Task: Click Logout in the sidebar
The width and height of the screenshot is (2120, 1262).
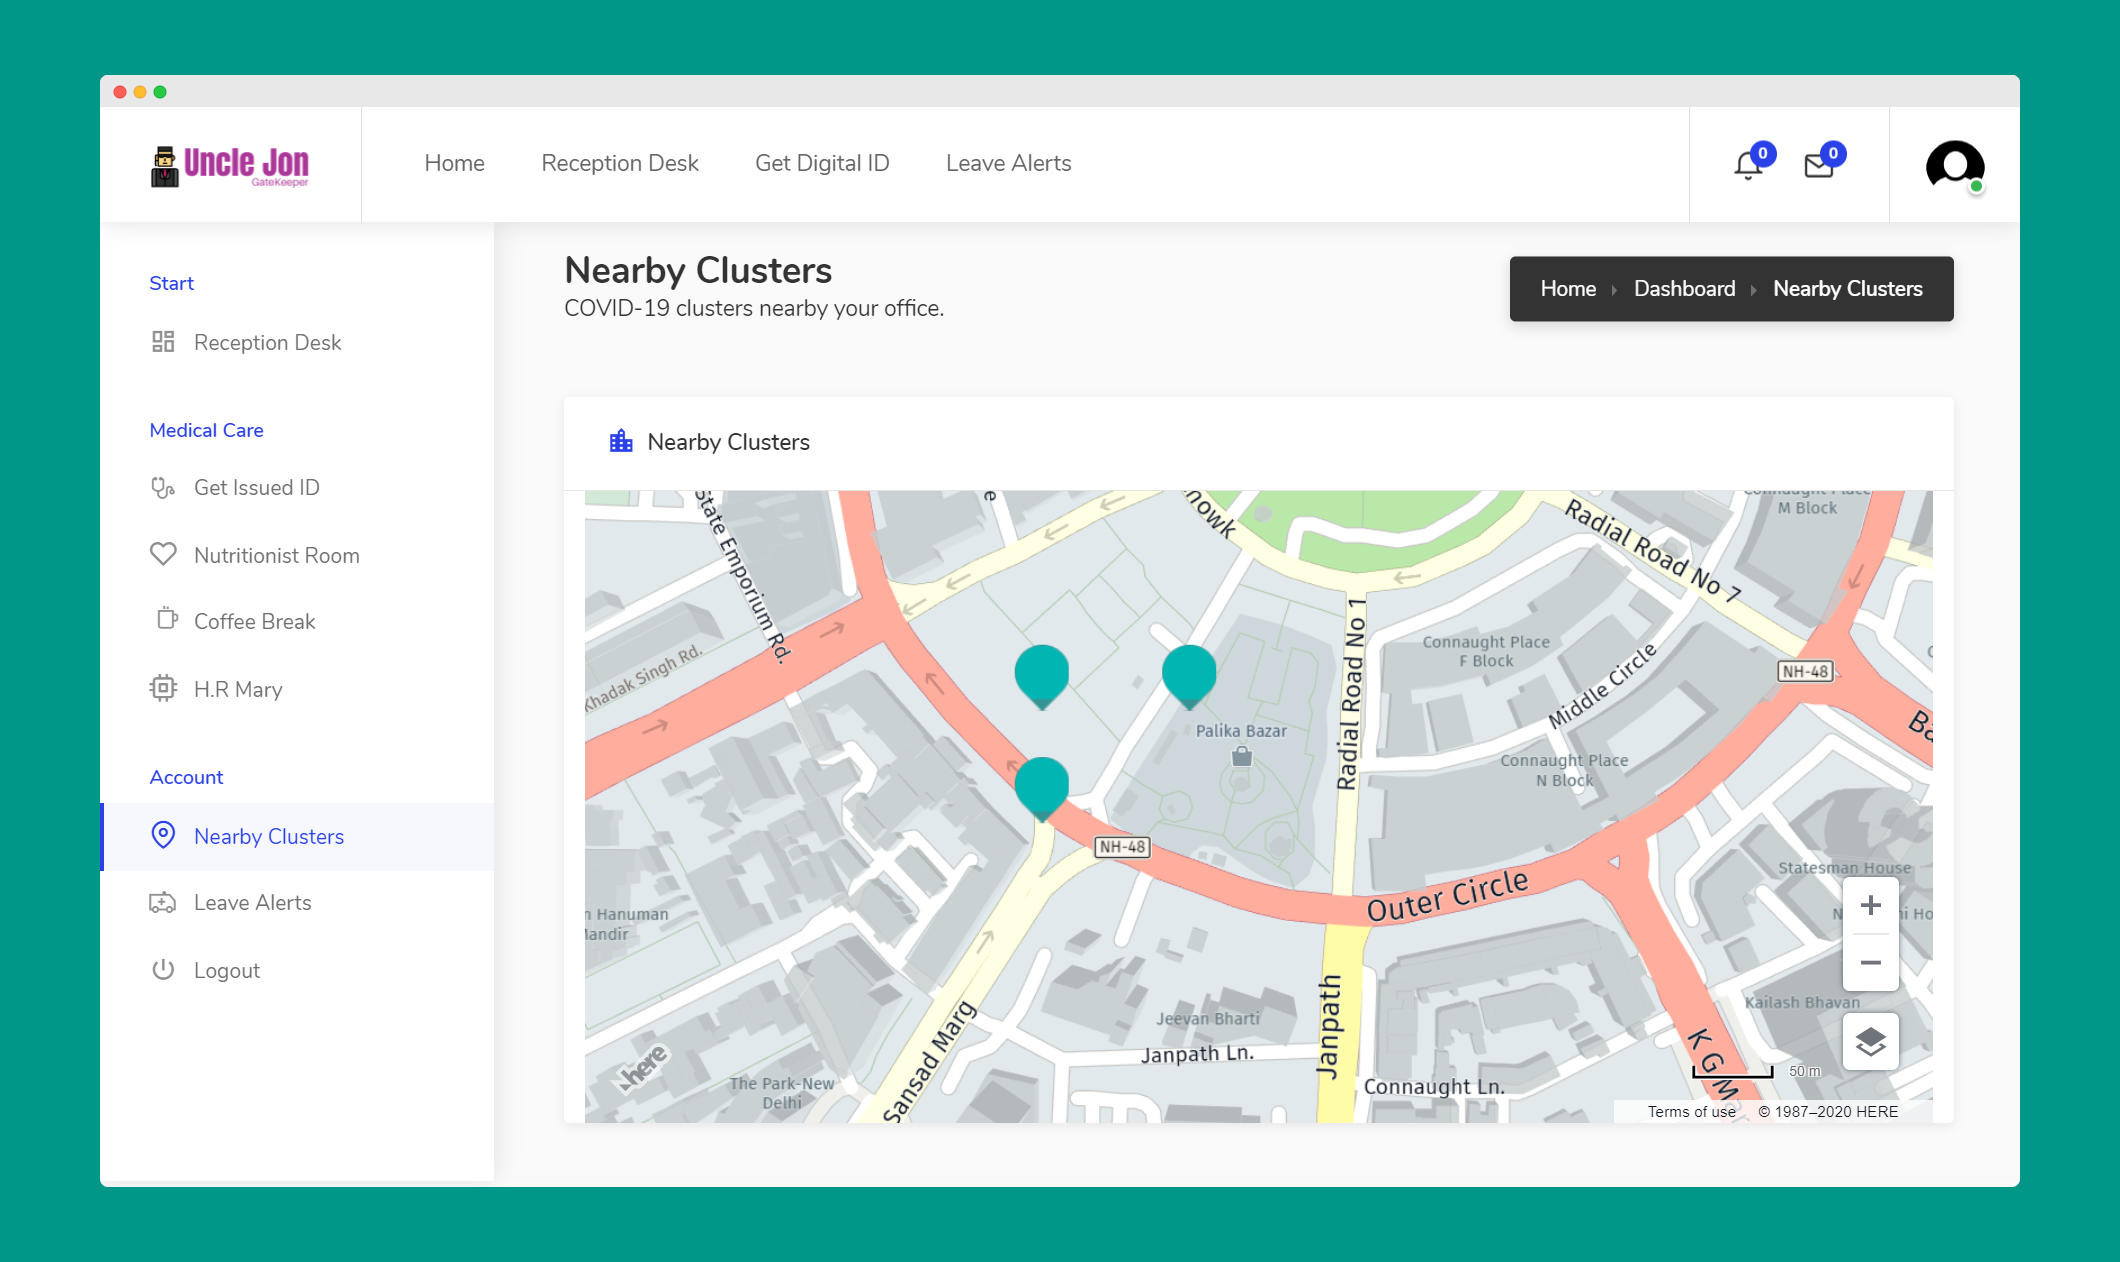Action: coord(226,970)
